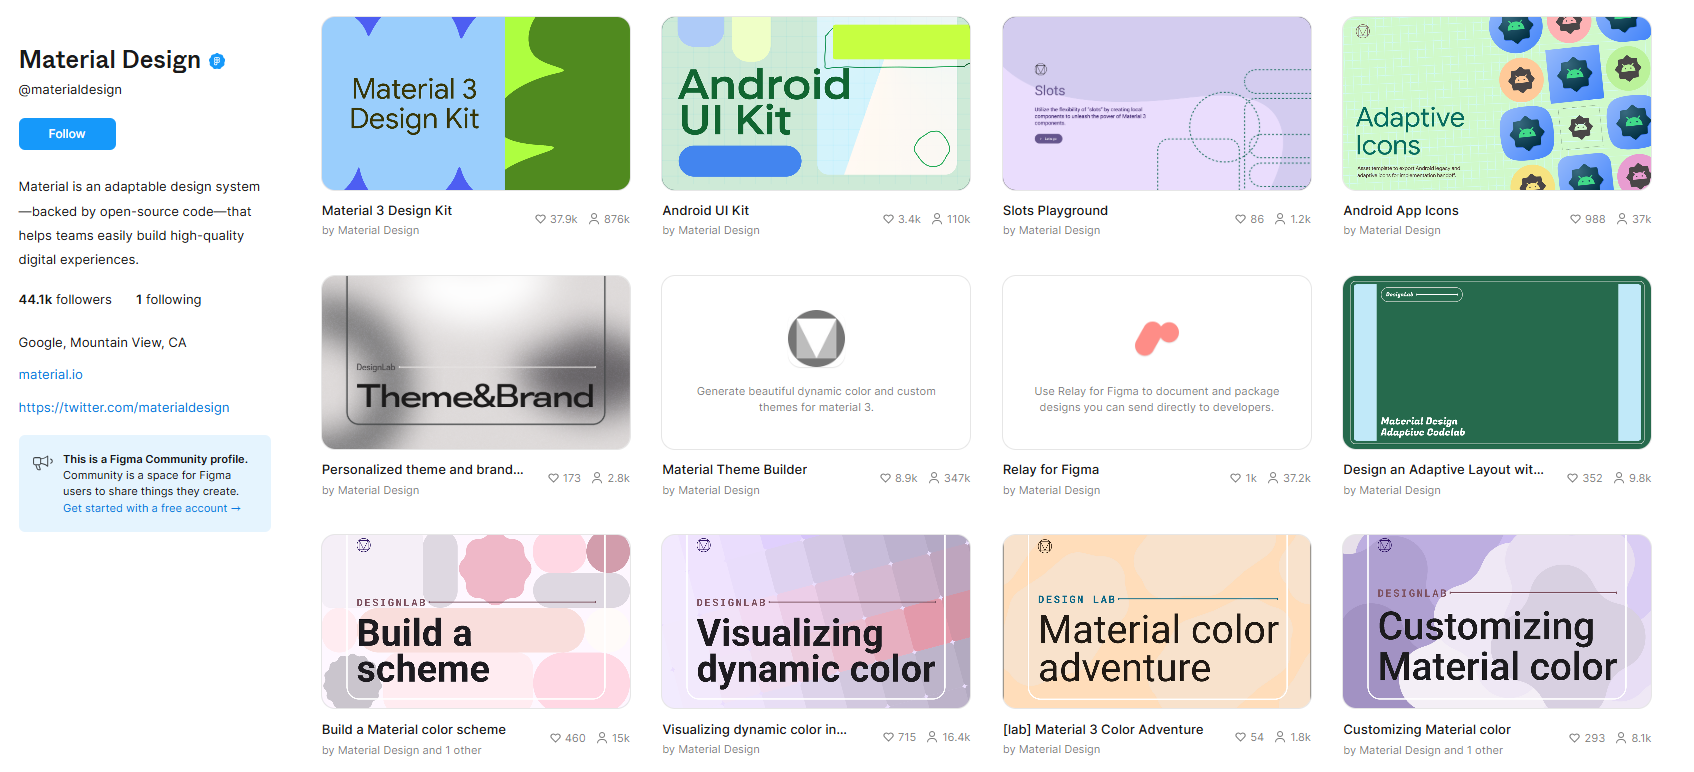
Task: Open the Build a scheme thumbnail
Action: click(x=476, y=621)
